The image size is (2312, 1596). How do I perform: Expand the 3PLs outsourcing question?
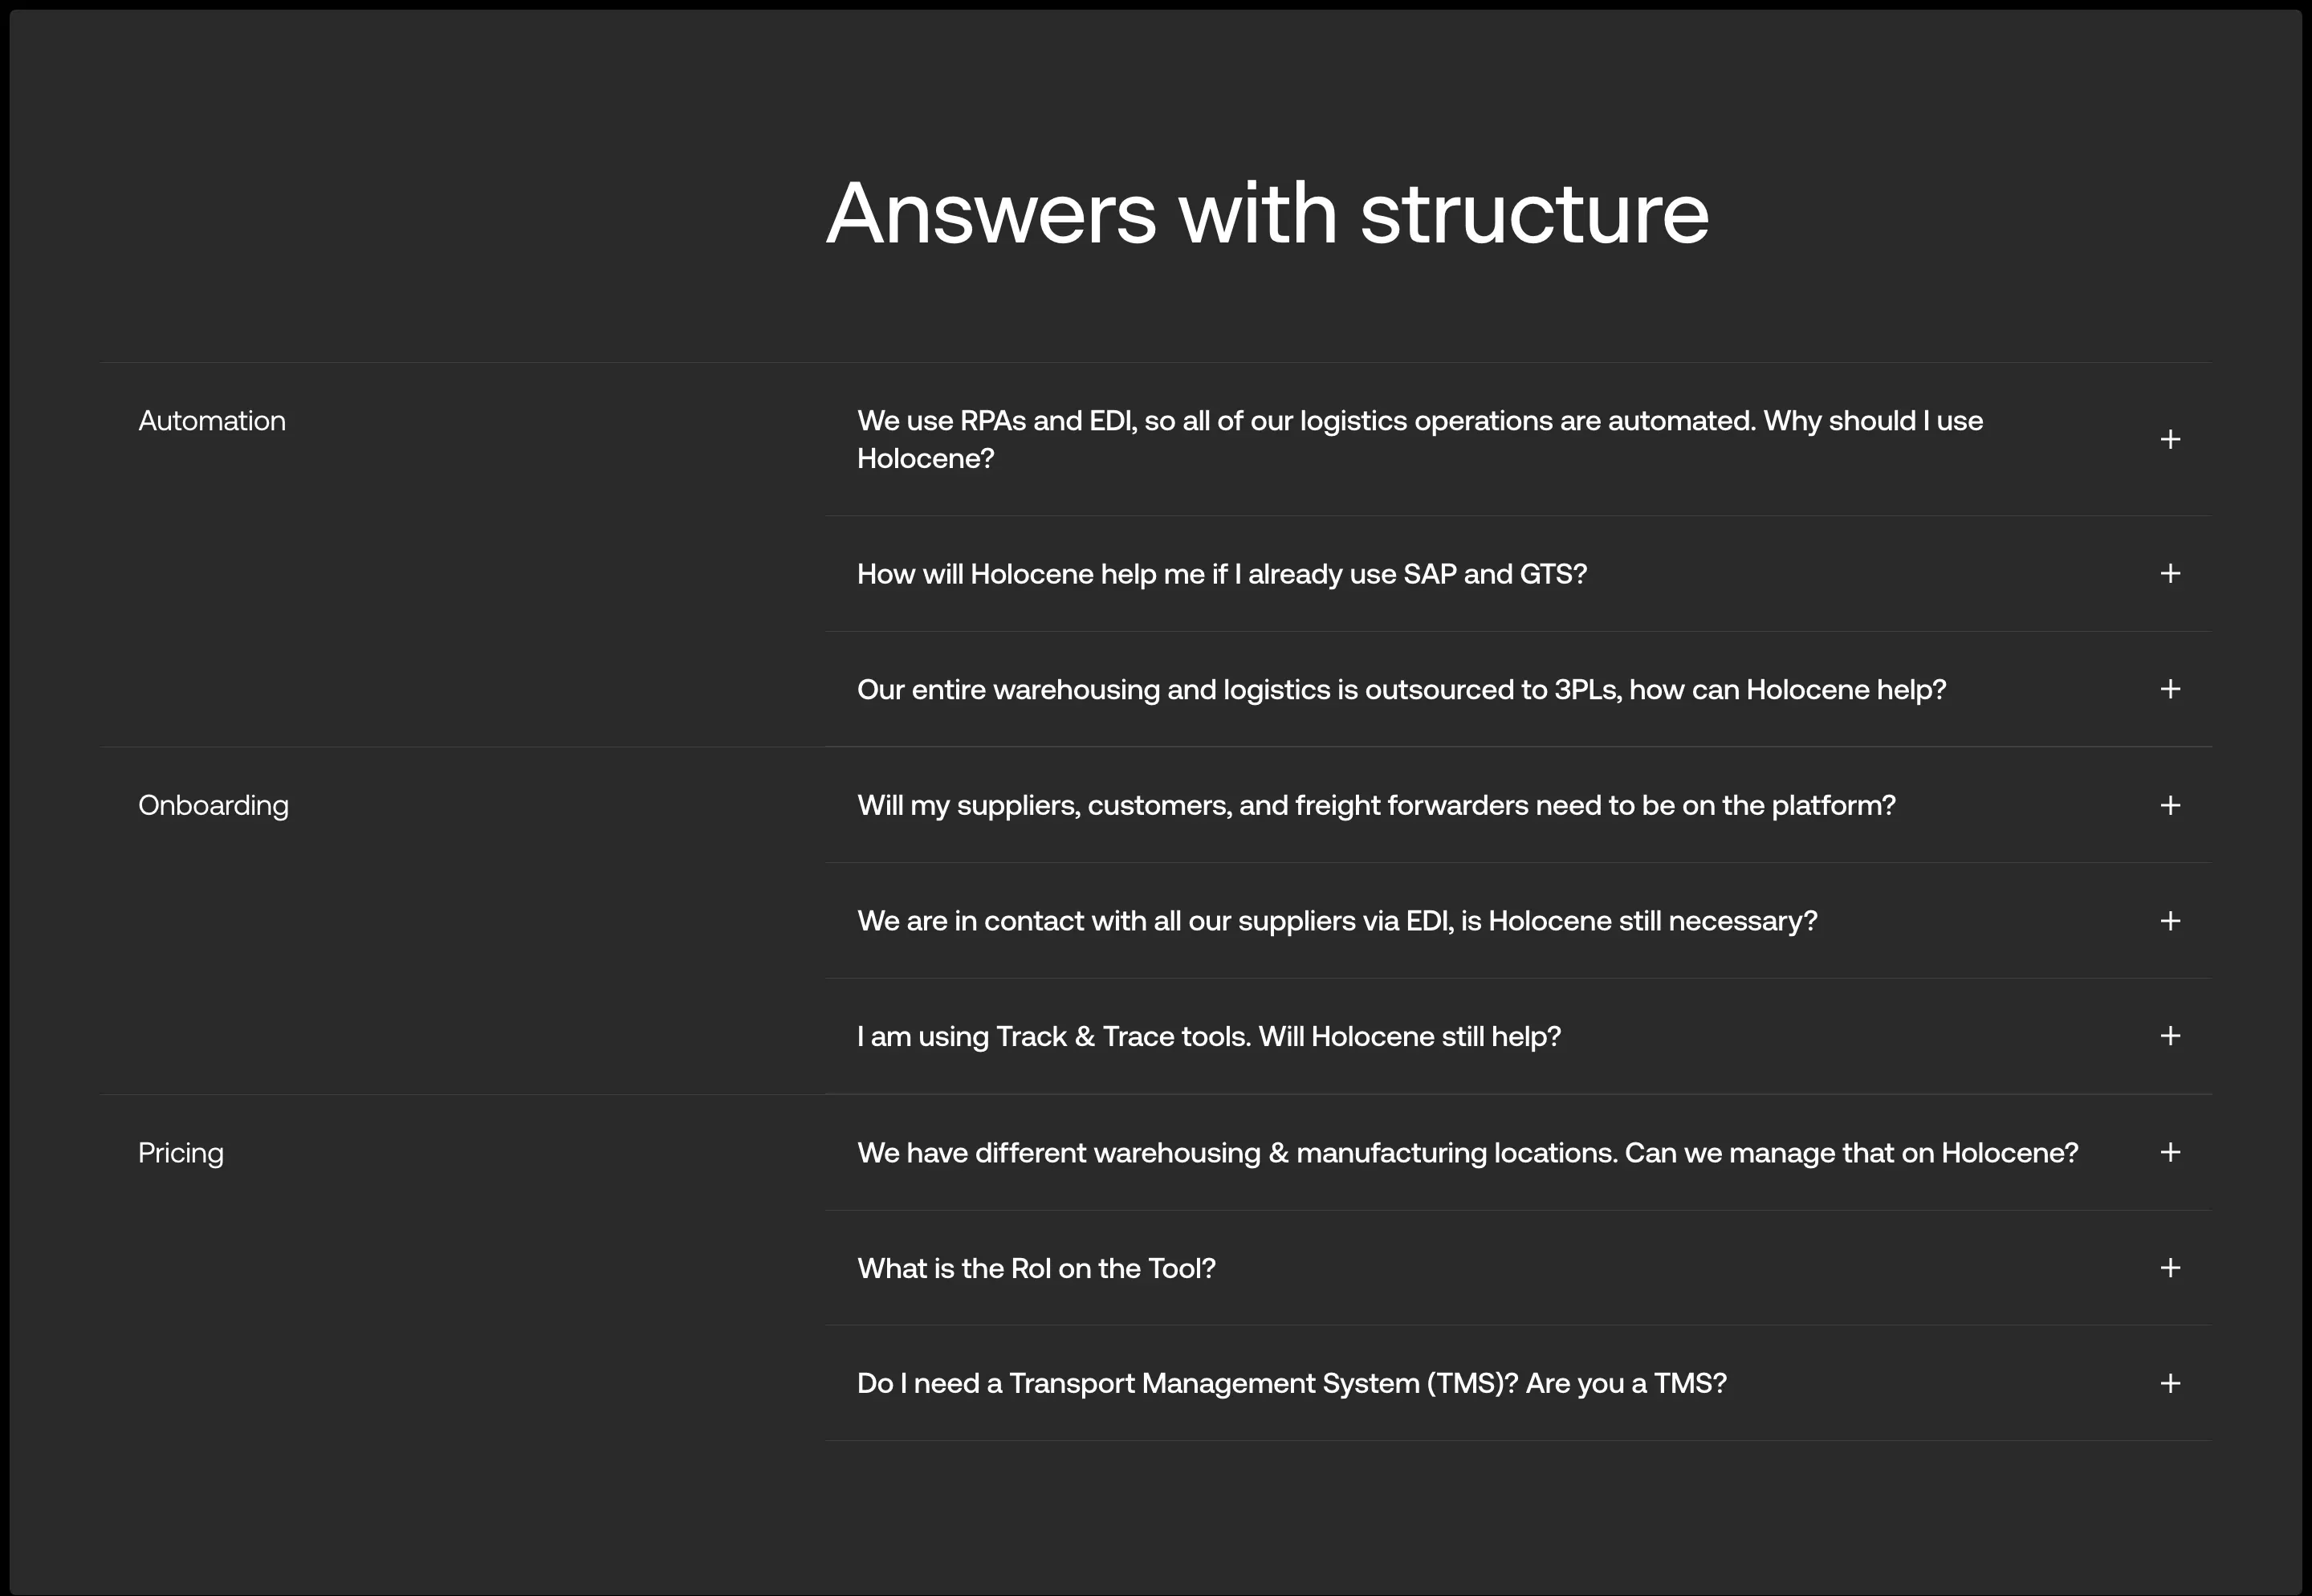(x=2170, y=689)
